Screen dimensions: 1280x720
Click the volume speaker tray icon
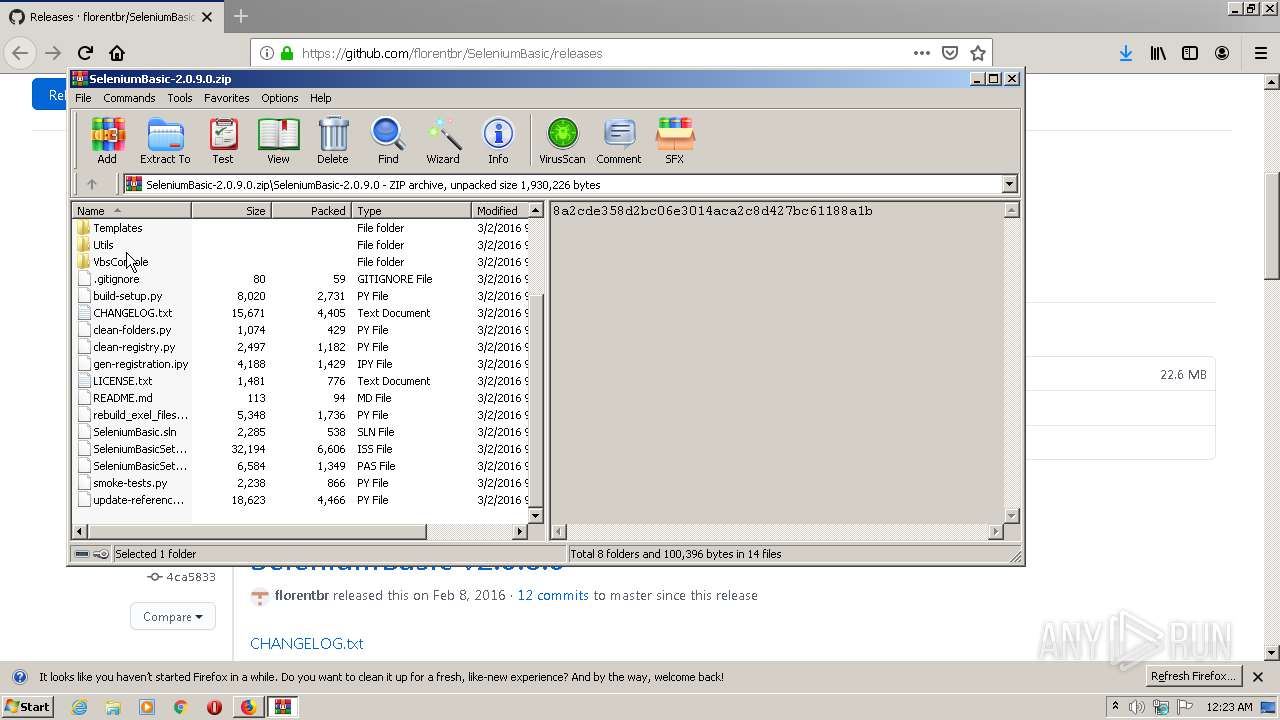coord(1138,707)
